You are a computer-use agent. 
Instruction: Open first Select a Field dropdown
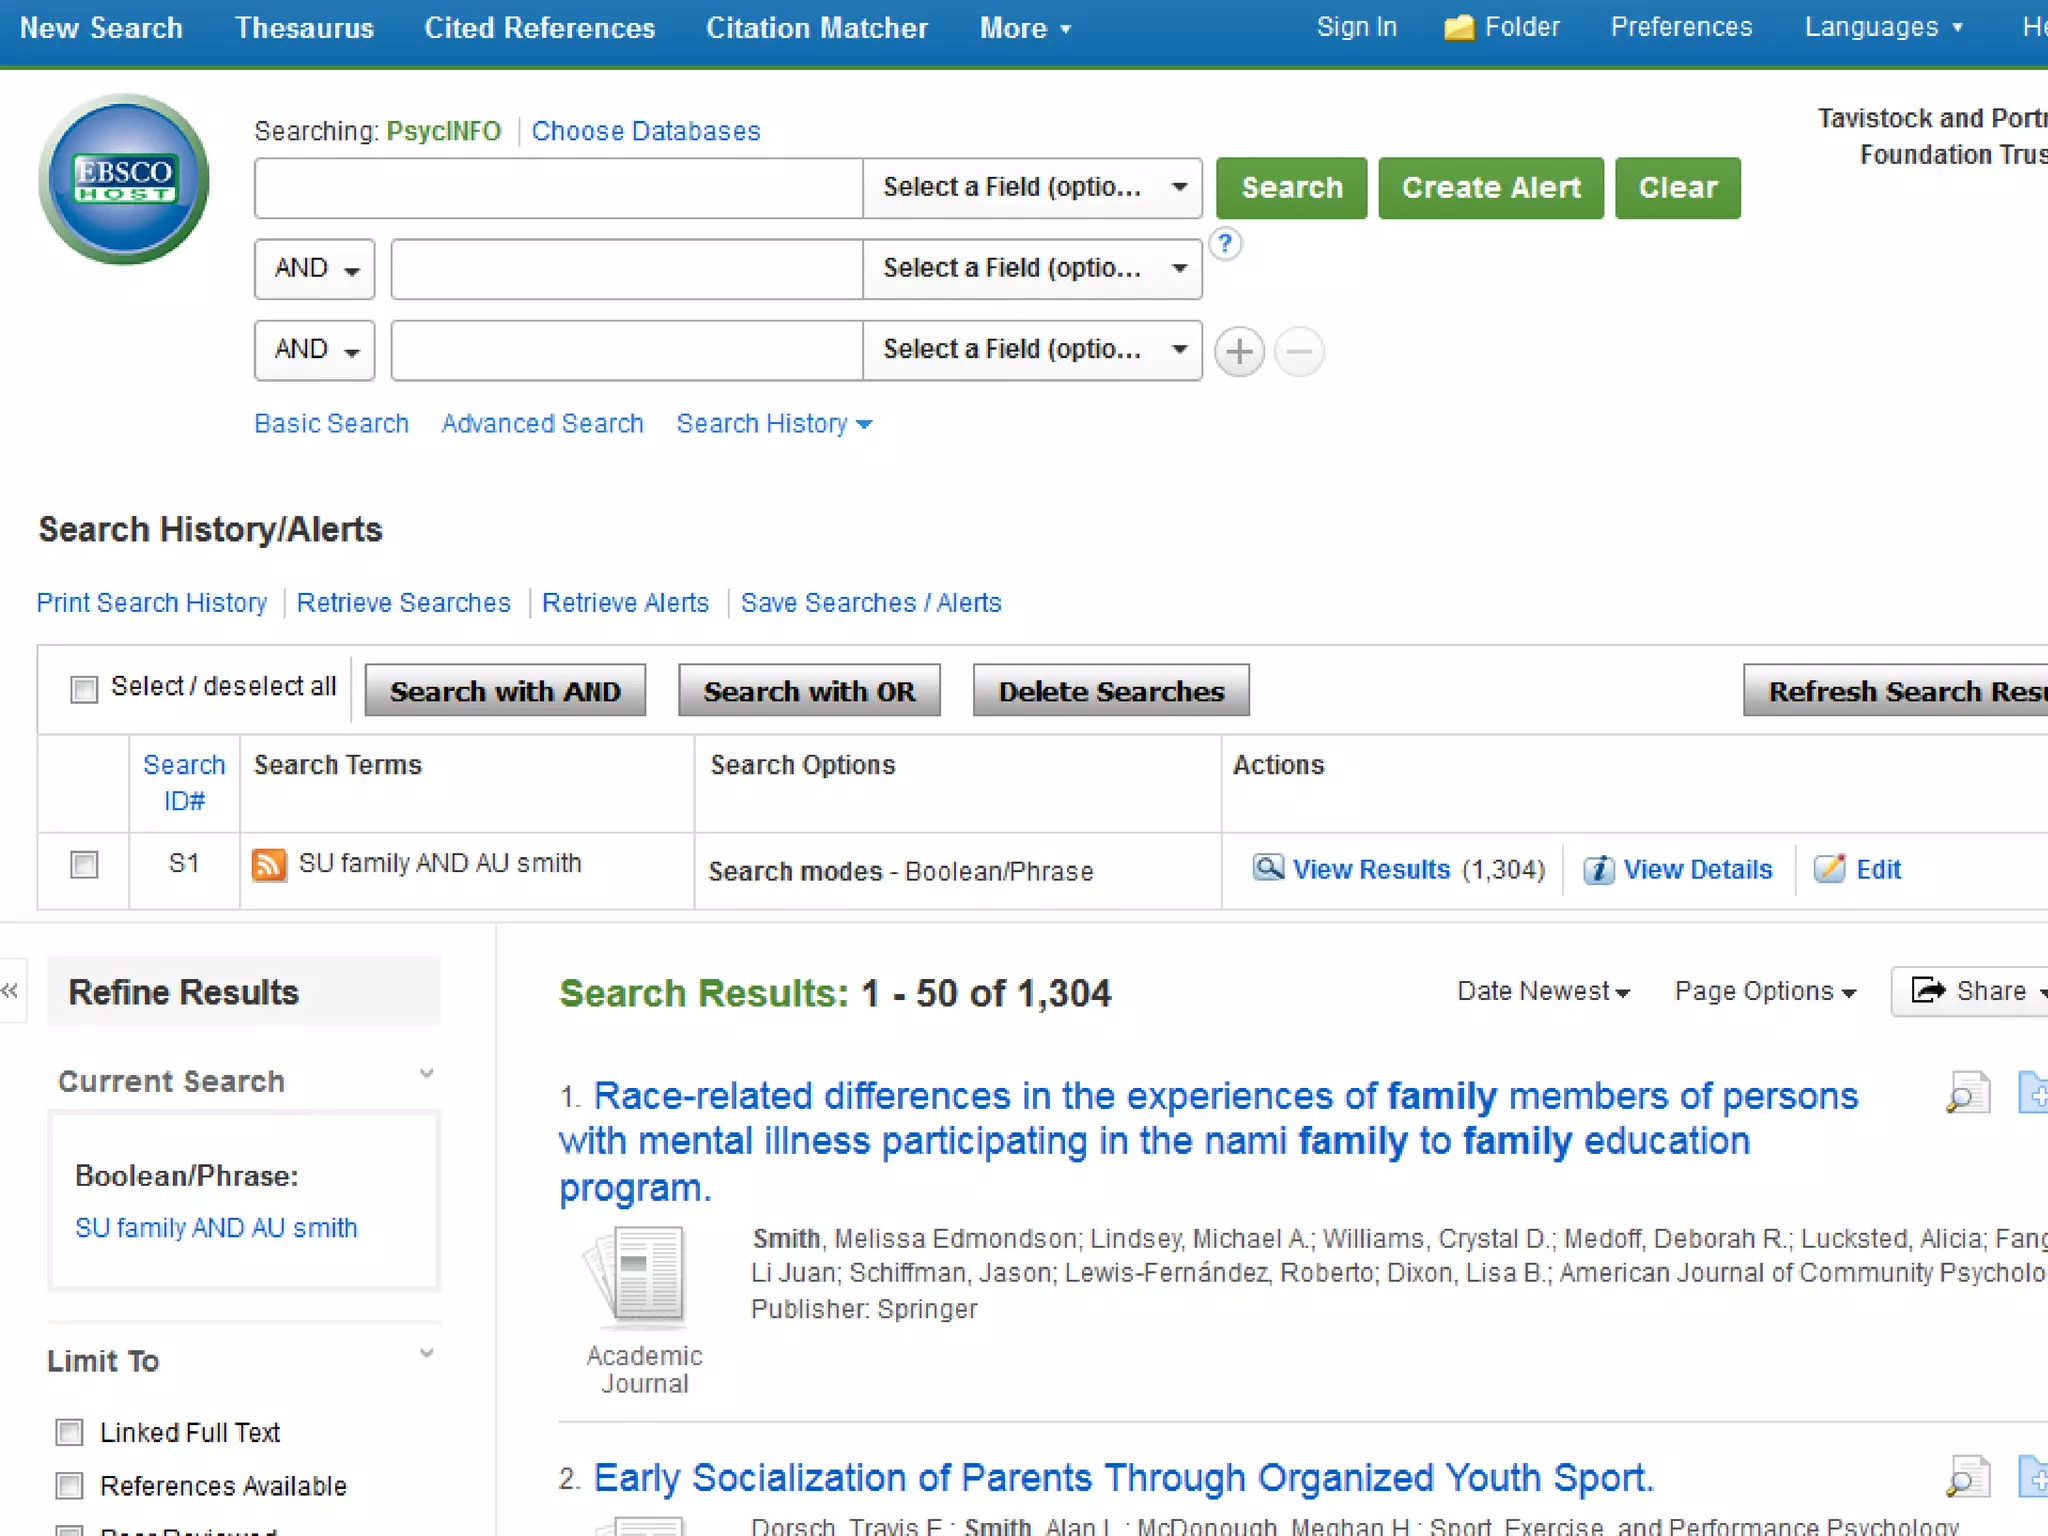point(1031,188)
